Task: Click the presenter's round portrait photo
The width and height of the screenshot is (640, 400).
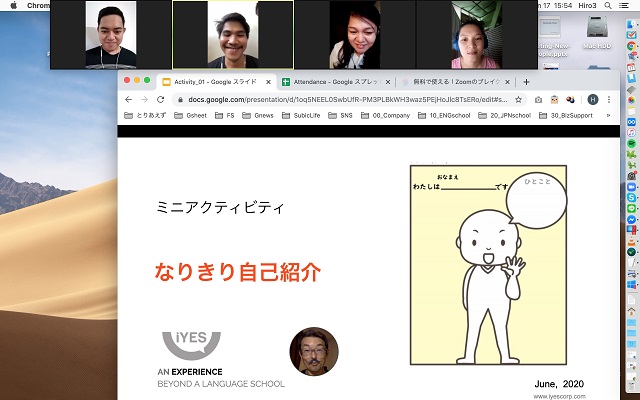Action: point(314,351)
